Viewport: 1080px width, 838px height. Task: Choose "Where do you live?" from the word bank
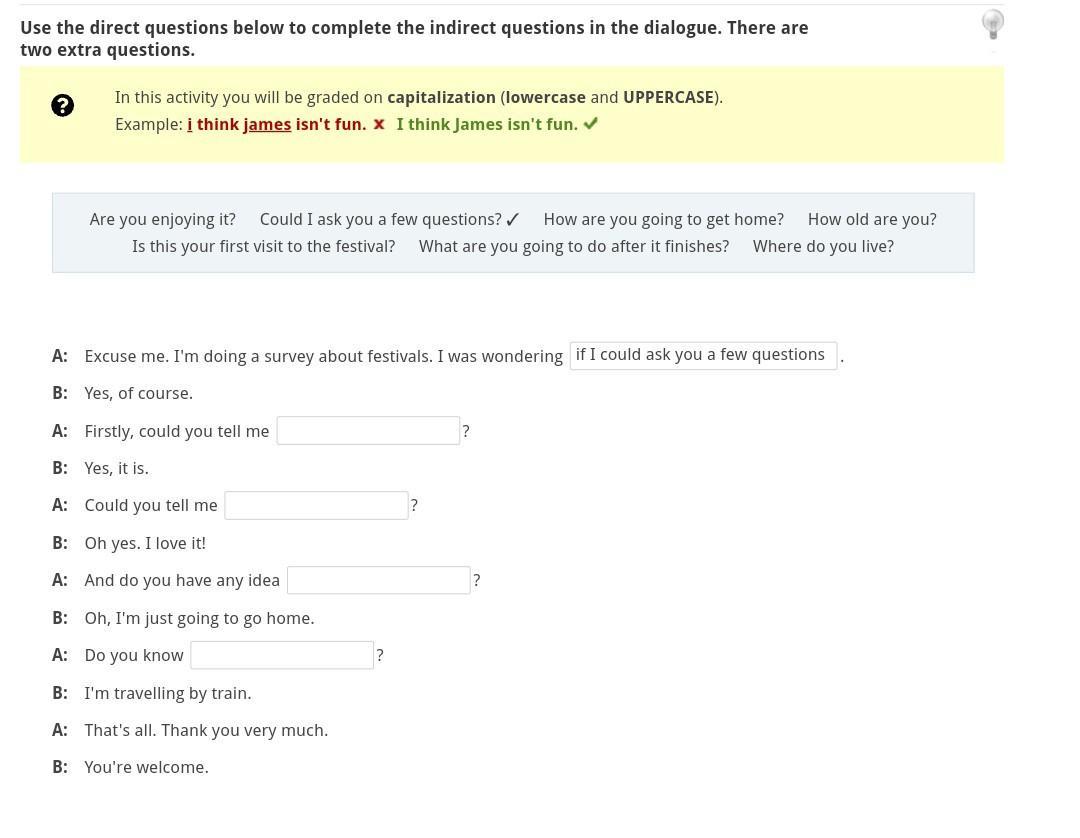pyautogui.click(x=823, y=246)
